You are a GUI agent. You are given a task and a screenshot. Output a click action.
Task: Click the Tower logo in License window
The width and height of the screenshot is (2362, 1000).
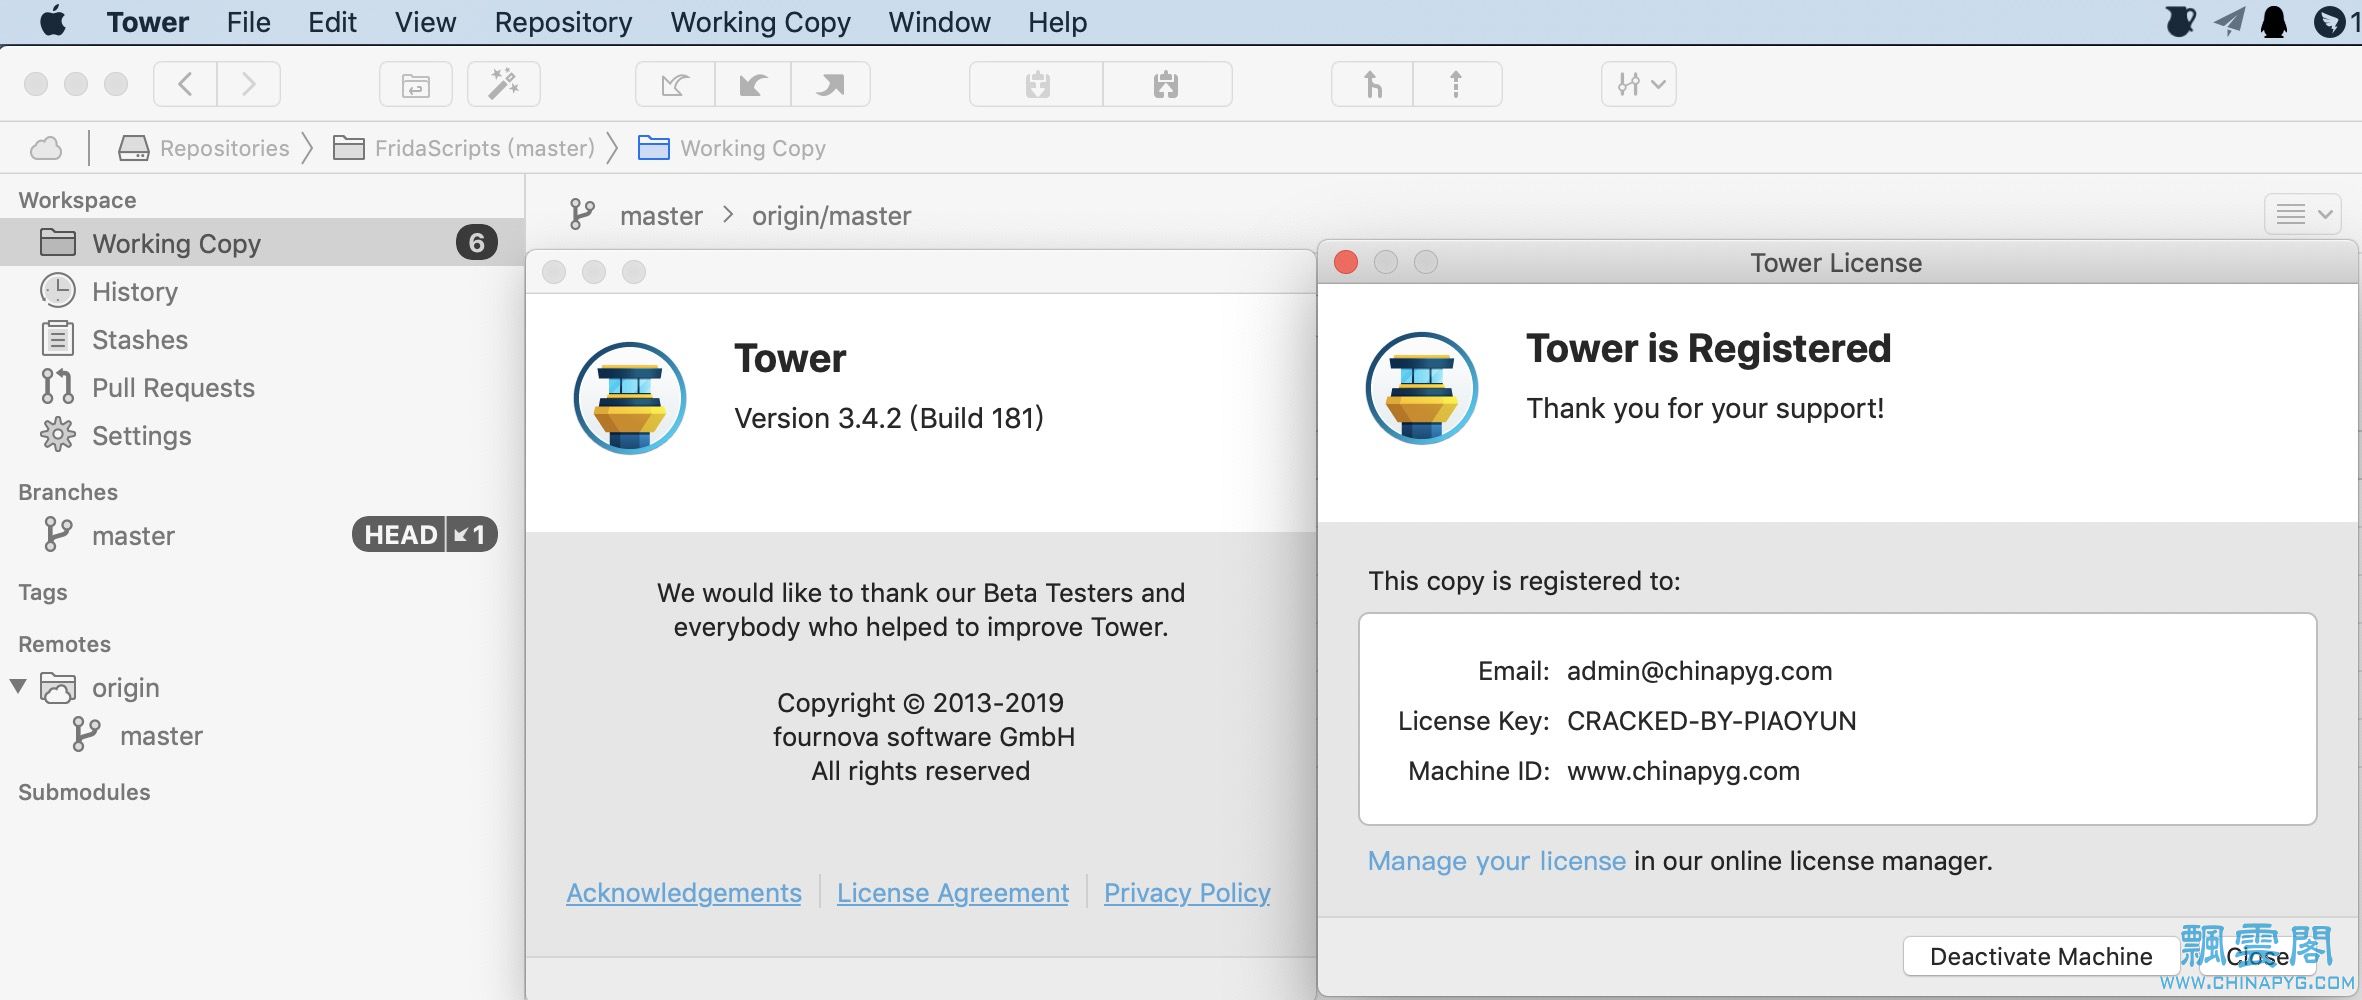tap(1422, 388)
